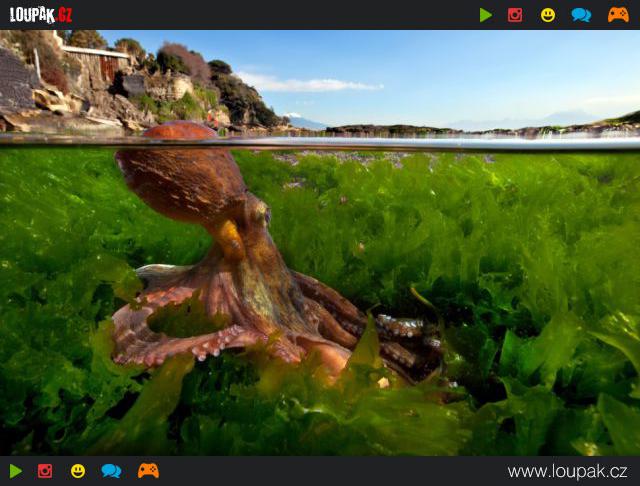Image resolution: width=640 pixels, height=486 pixels.
Task: Open the blue chat bubbles in bottom bar
Action: [x=111, y=471]
